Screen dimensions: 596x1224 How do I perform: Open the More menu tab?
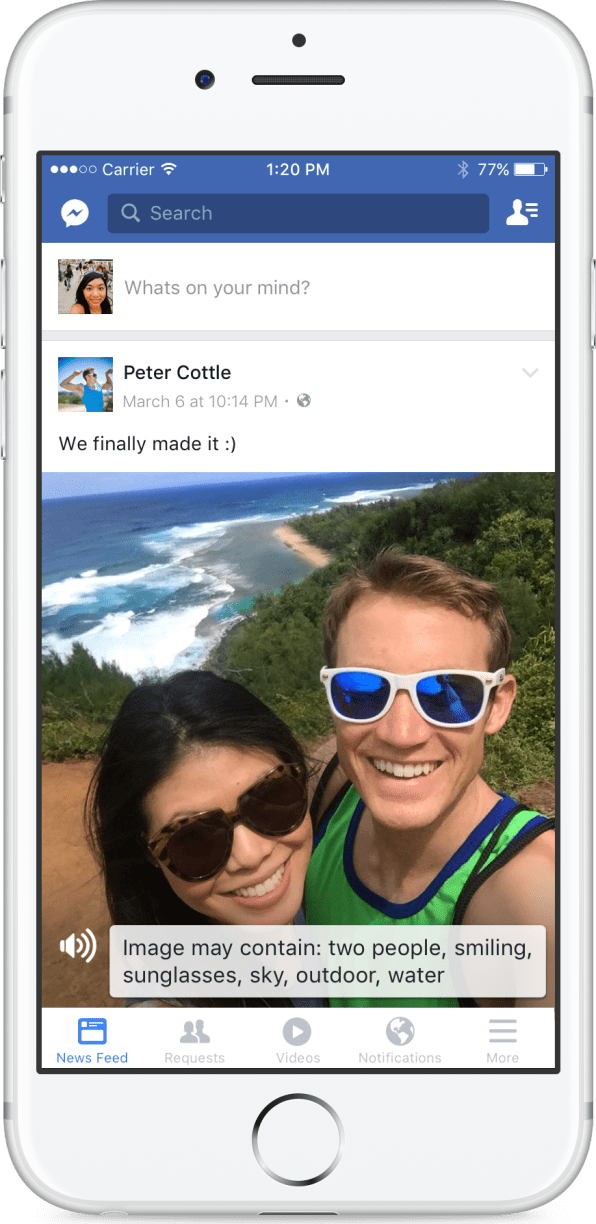[503, 1040]
